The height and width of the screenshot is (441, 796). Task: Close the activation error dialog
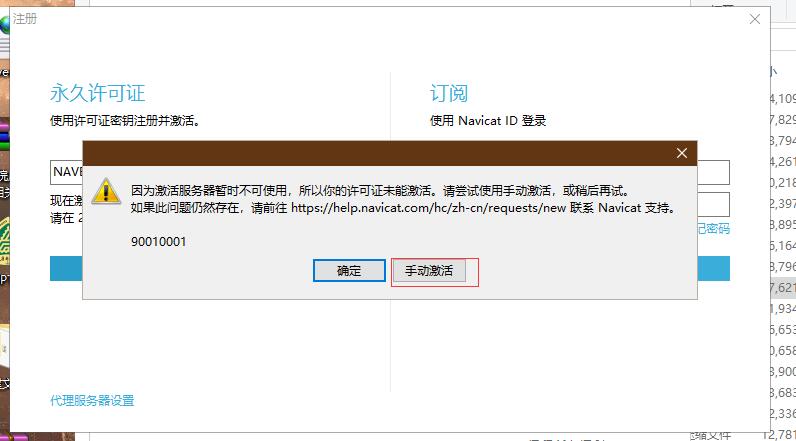[682, 153]
